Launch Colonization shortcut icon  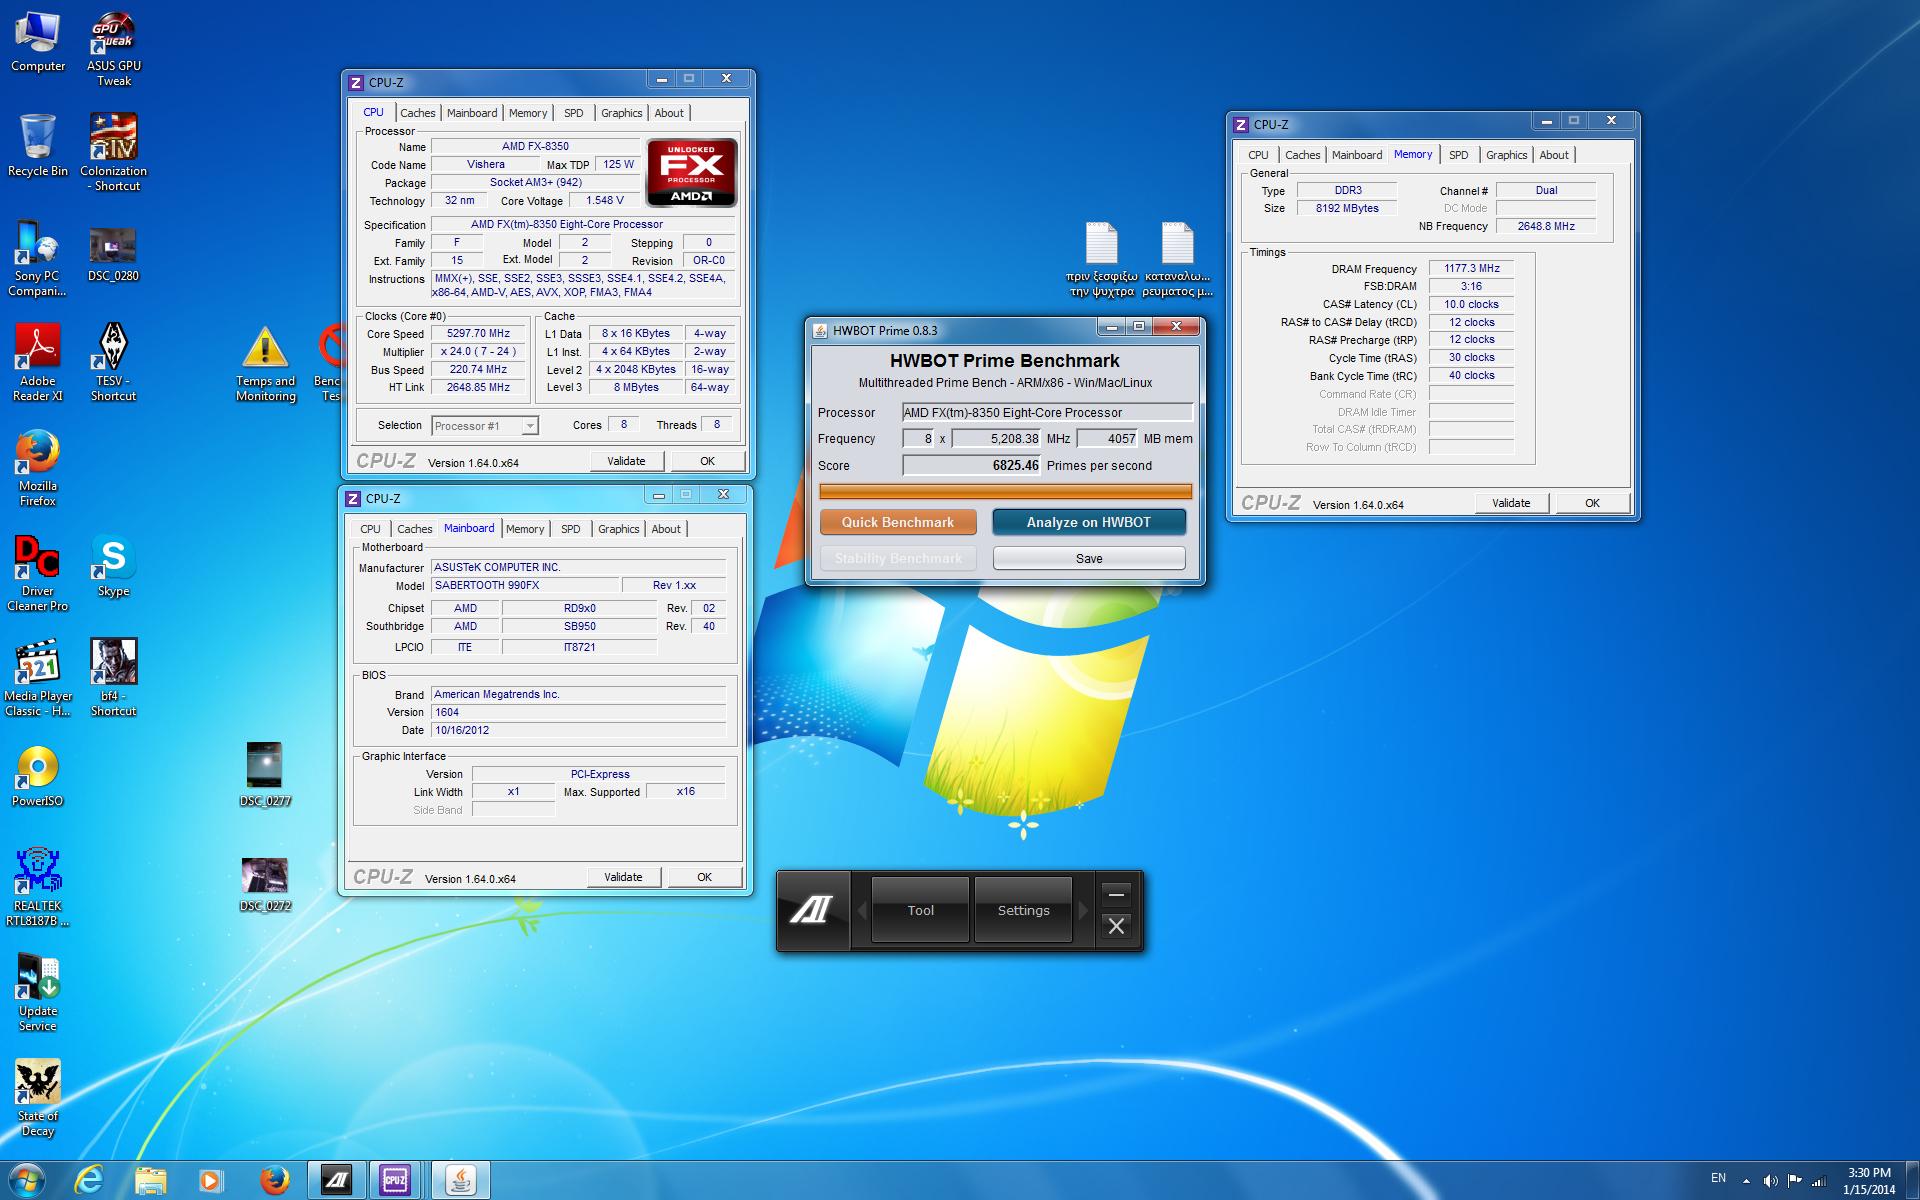click(114, 152)
